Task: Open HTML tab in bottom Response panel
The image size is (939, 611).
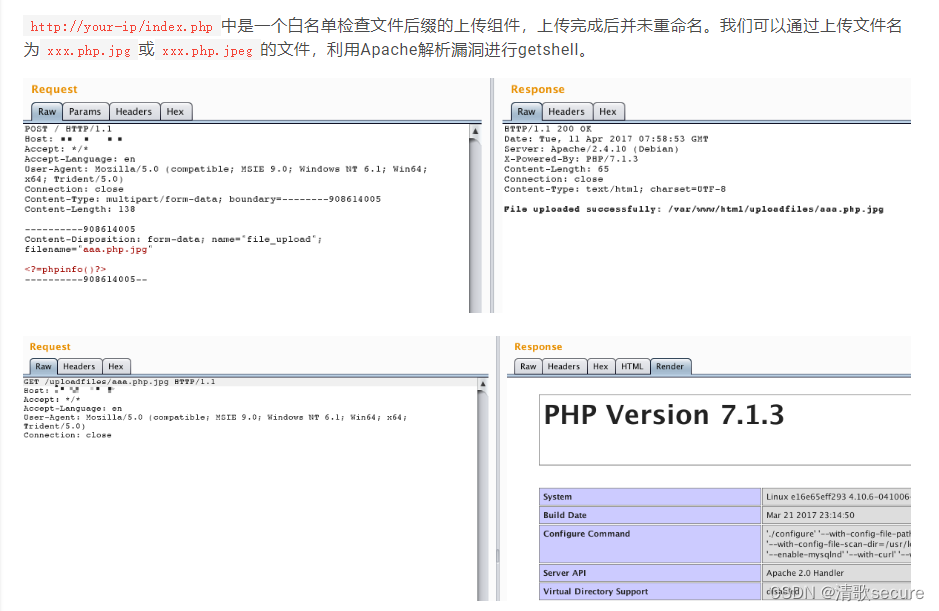Action: click(632, 366)
